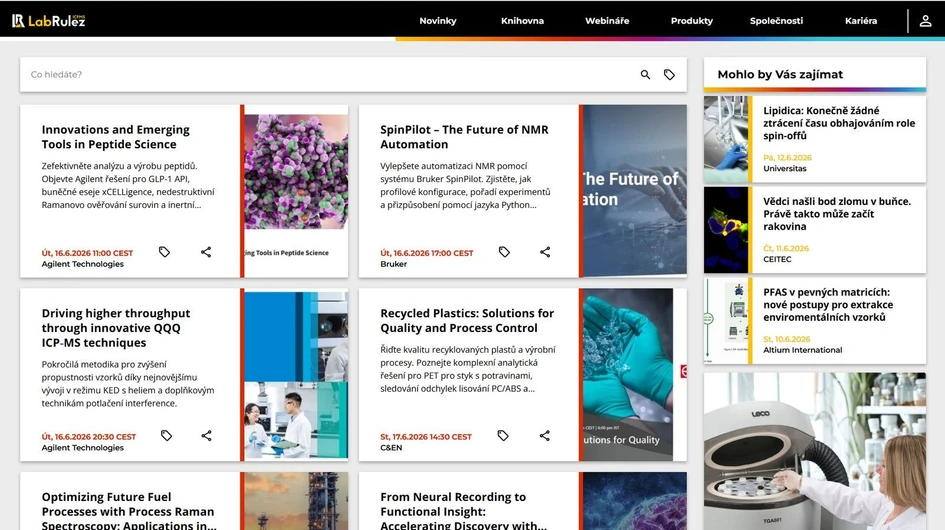The width and height of the screenshot is (945, 530).
Task: Click the SpinPilot 'The Future of' thumbnail
Action: point(635,191)
